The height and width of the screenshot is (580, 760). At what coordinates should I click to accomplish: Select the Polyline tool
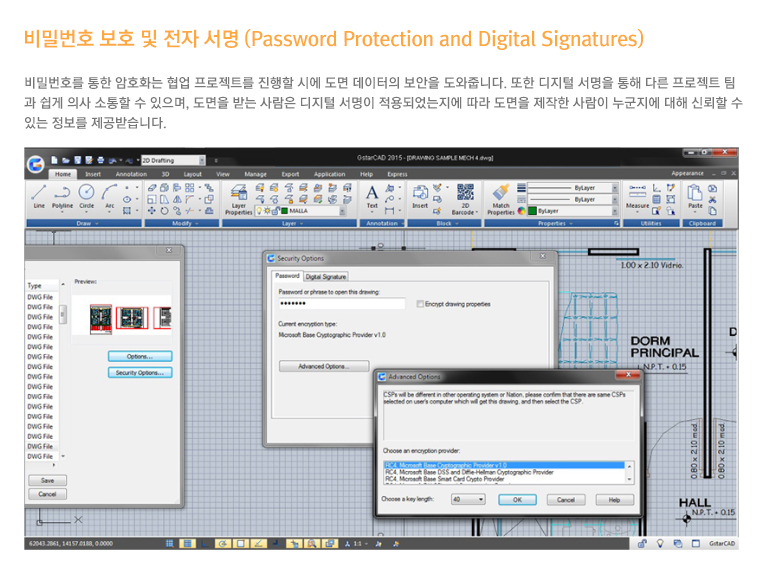point(62,195)
